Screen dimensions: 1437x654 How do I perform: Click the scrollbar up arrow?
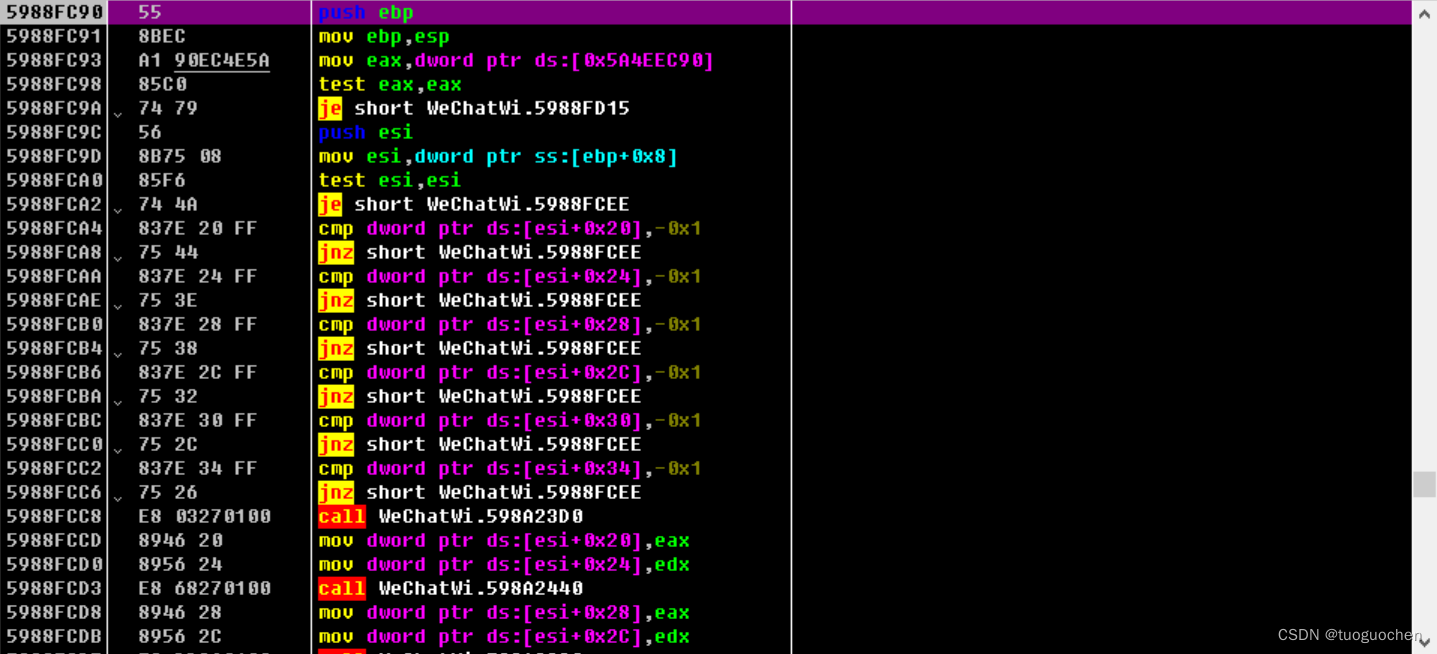(x=1424, y=13)
